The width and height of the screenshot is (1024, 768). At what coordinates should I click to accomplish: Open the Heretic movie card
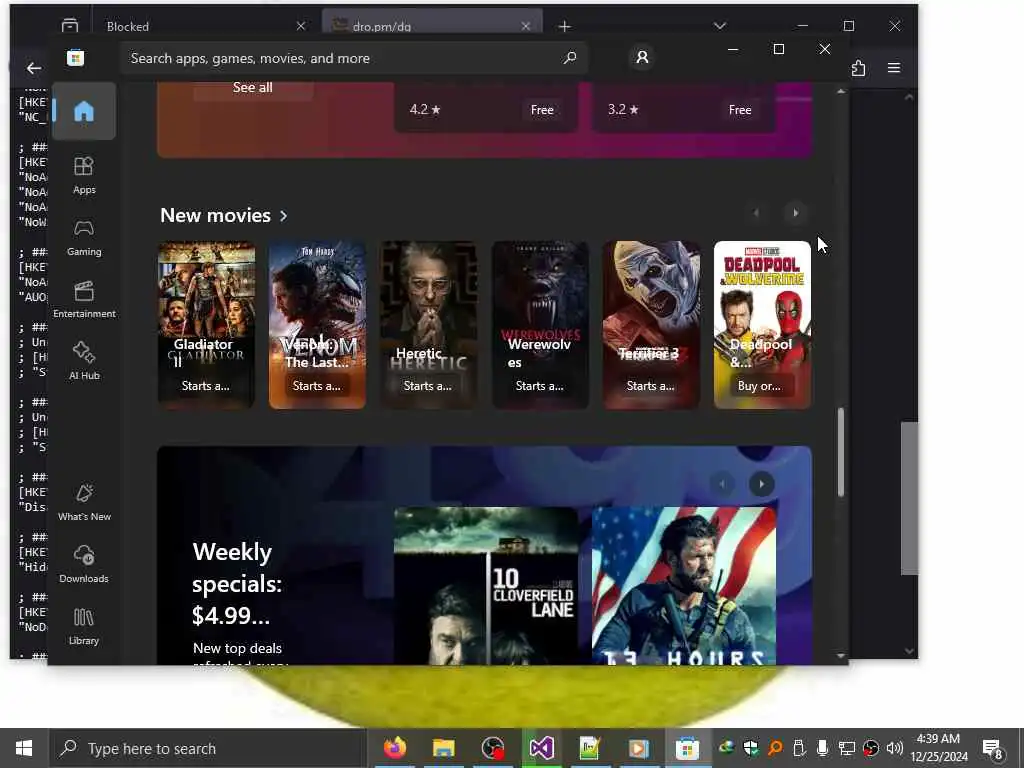click(428, 325)
